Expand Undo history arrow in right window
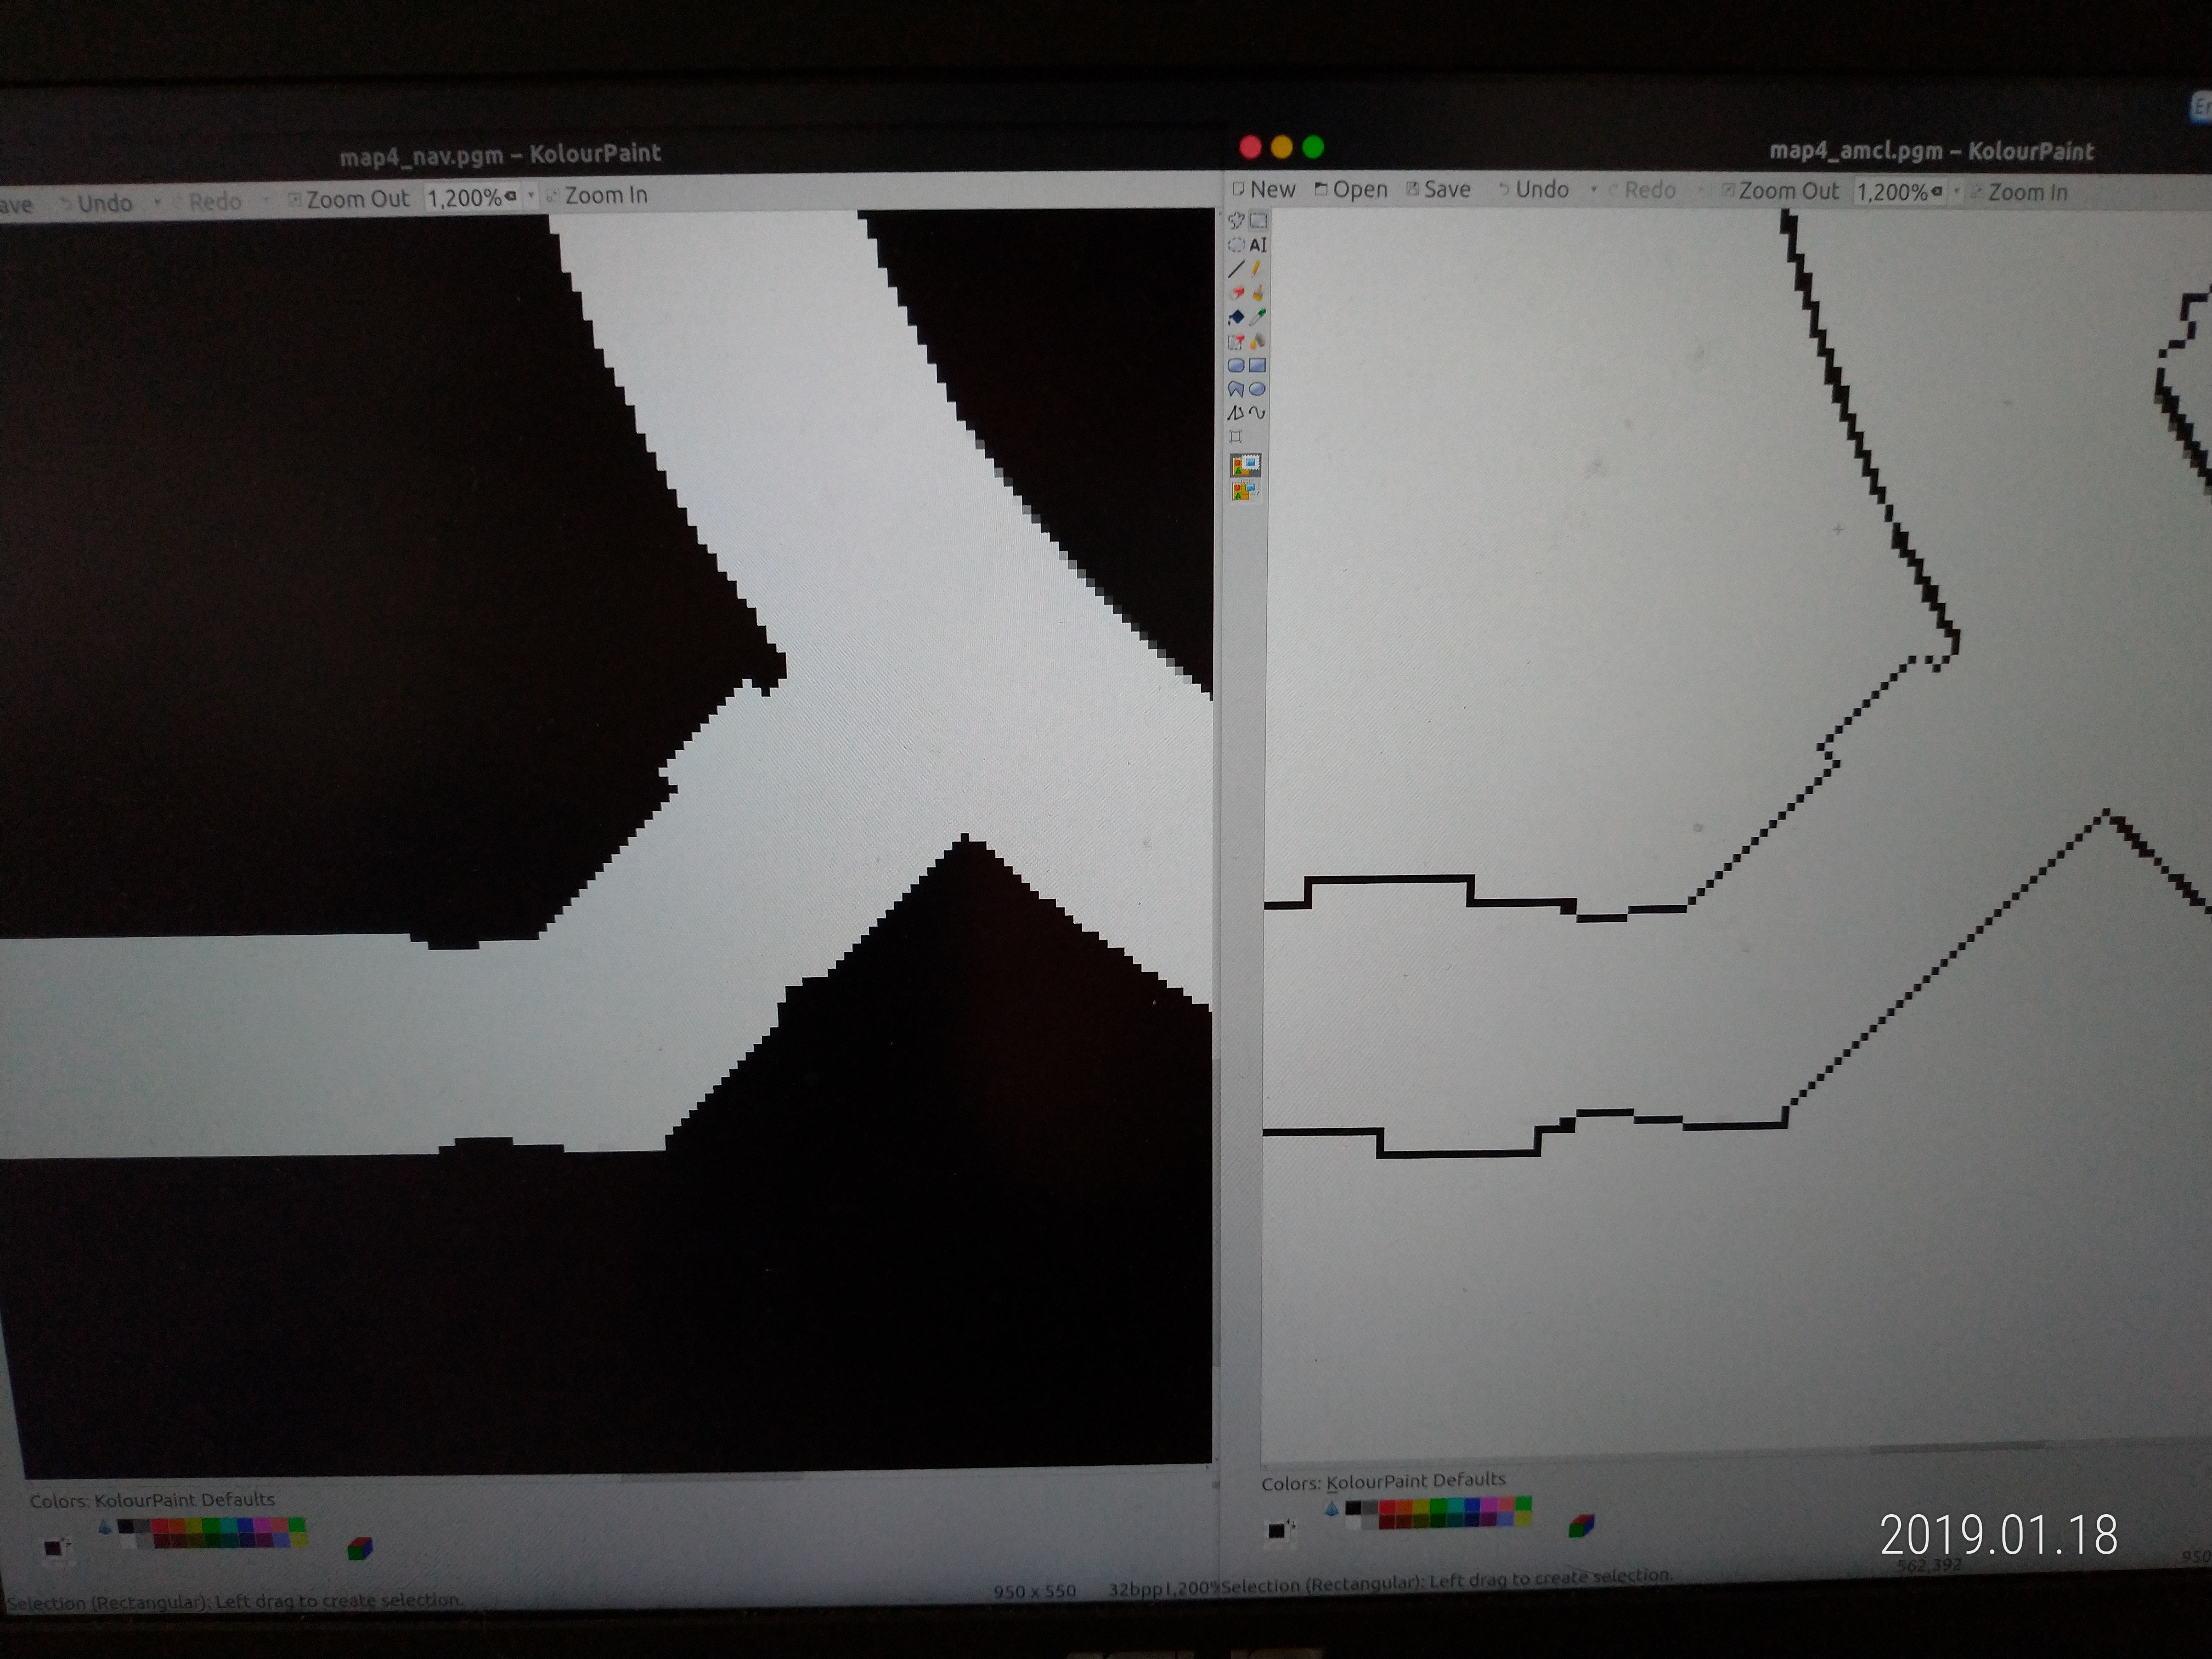The image size is (2212, 1659). [x=1593, y=190]
